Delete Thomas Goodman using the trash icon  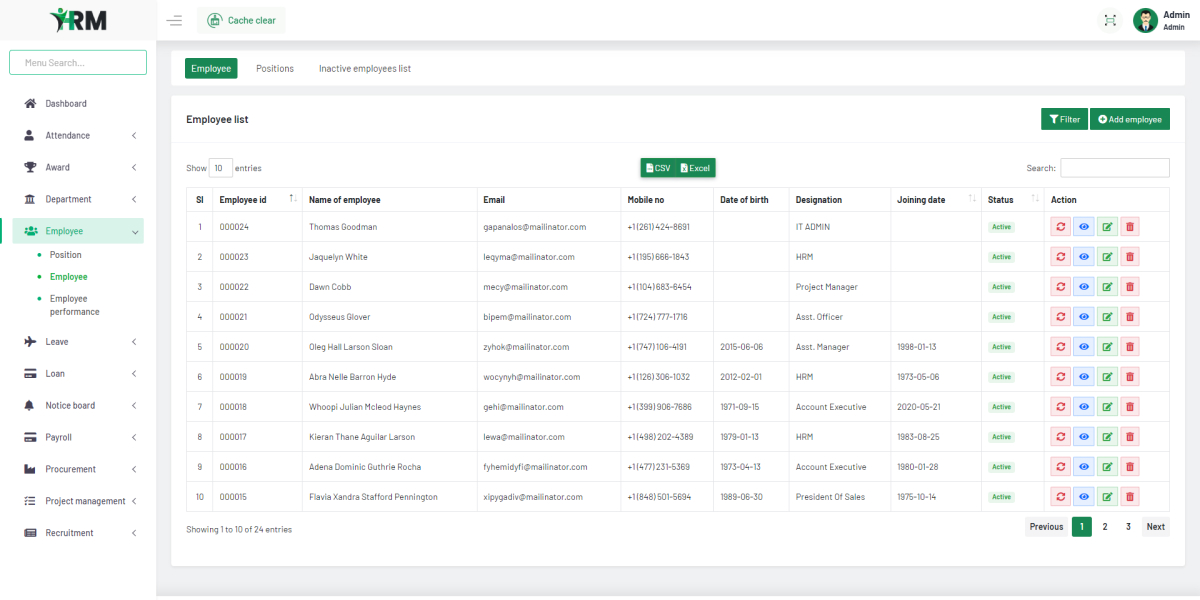coord(1130,226)
